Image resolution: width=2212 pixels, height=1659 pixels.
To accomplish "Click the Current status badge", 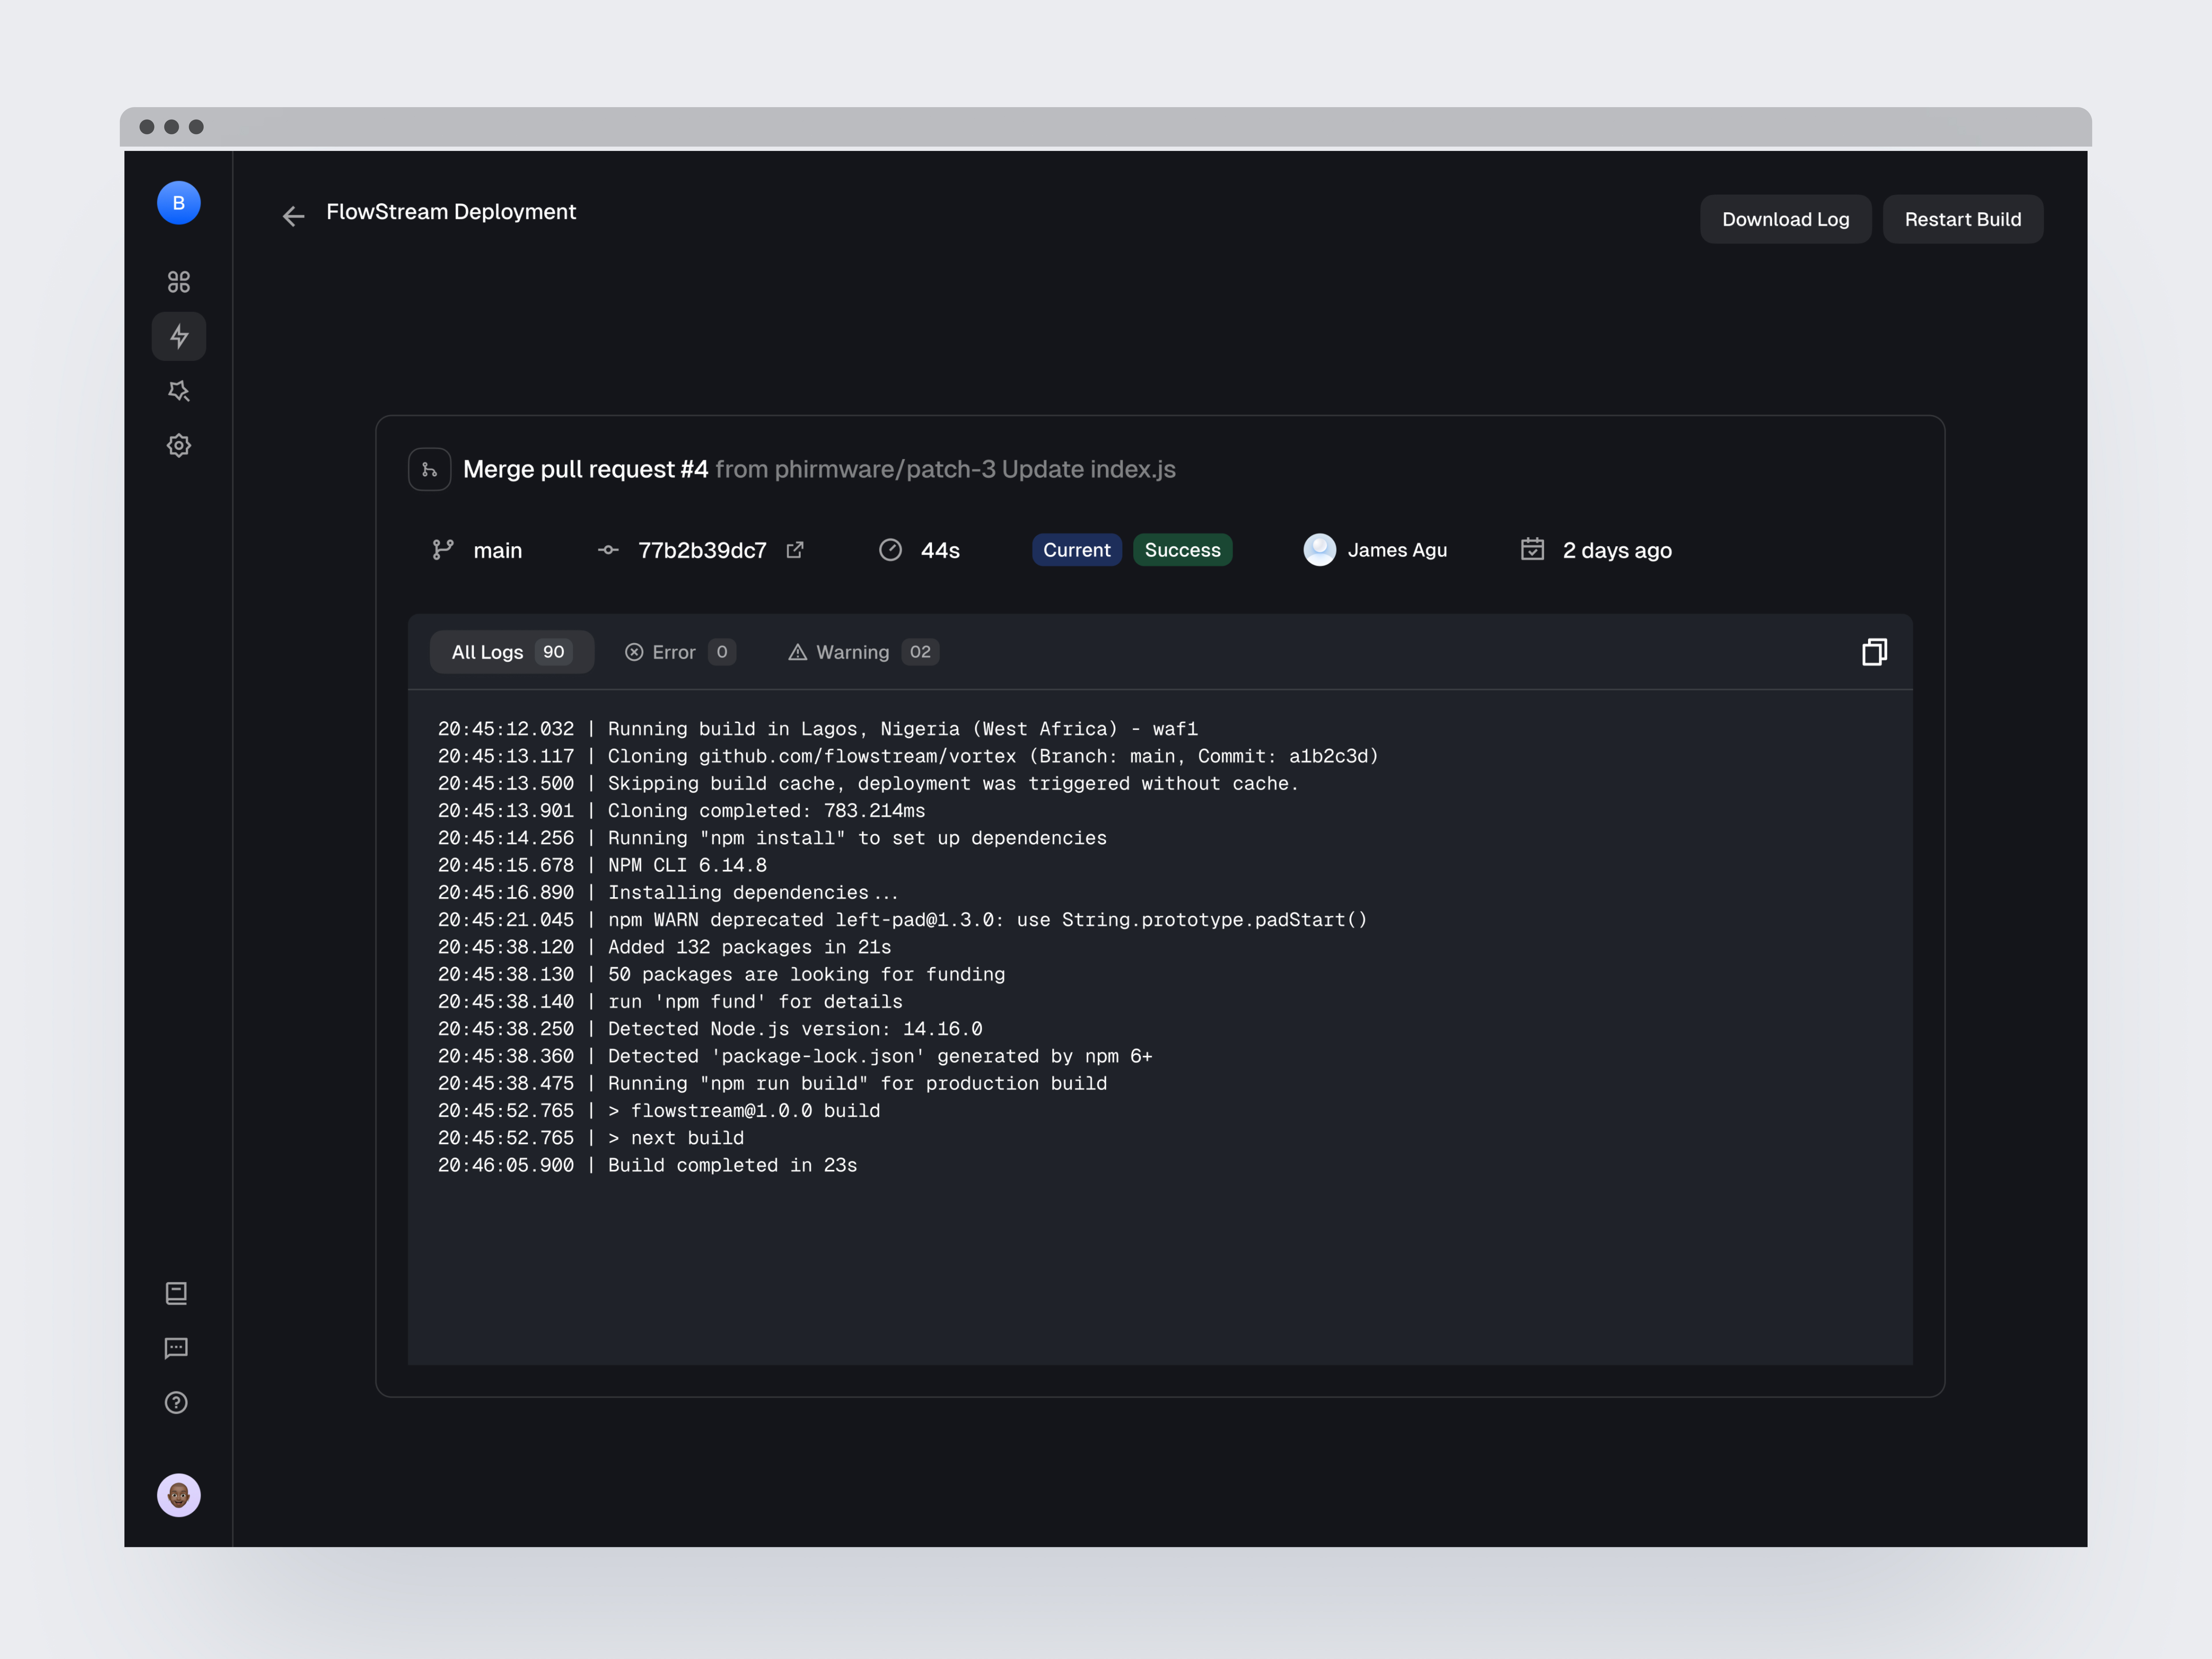I will 1077,550.
